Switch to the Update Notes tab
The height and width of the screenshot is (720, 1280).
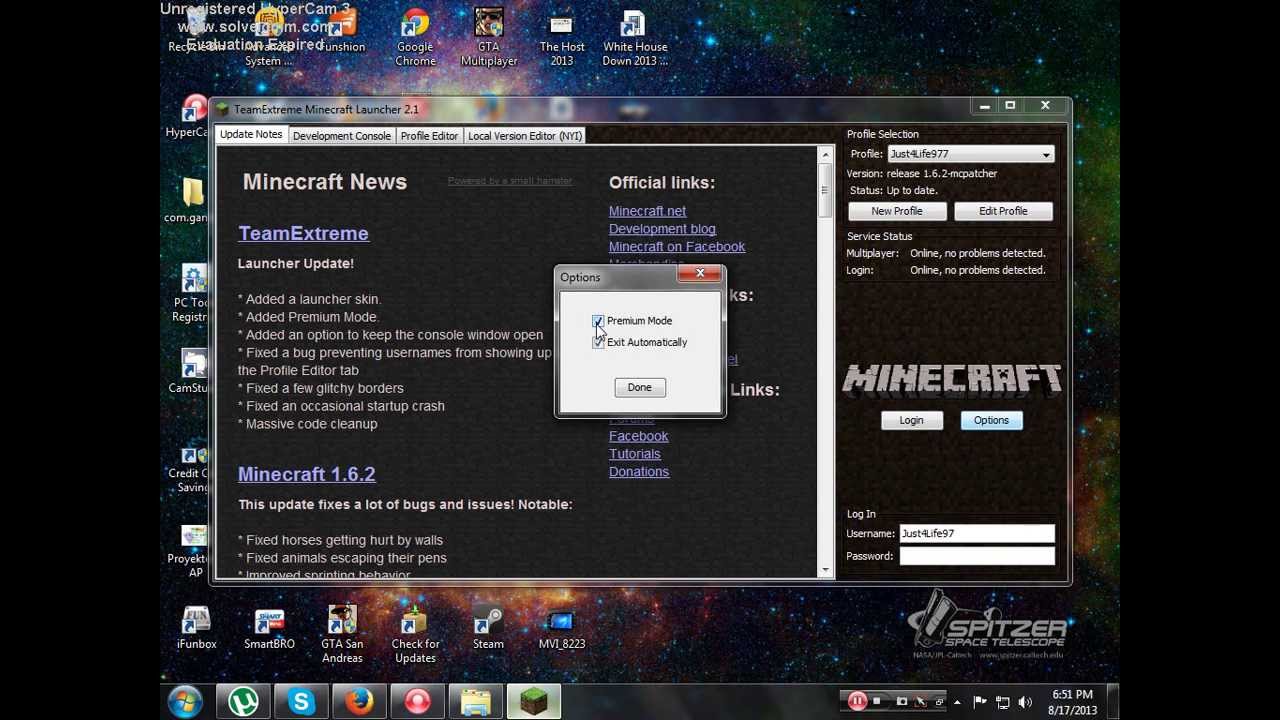click(x=251, y=135)
